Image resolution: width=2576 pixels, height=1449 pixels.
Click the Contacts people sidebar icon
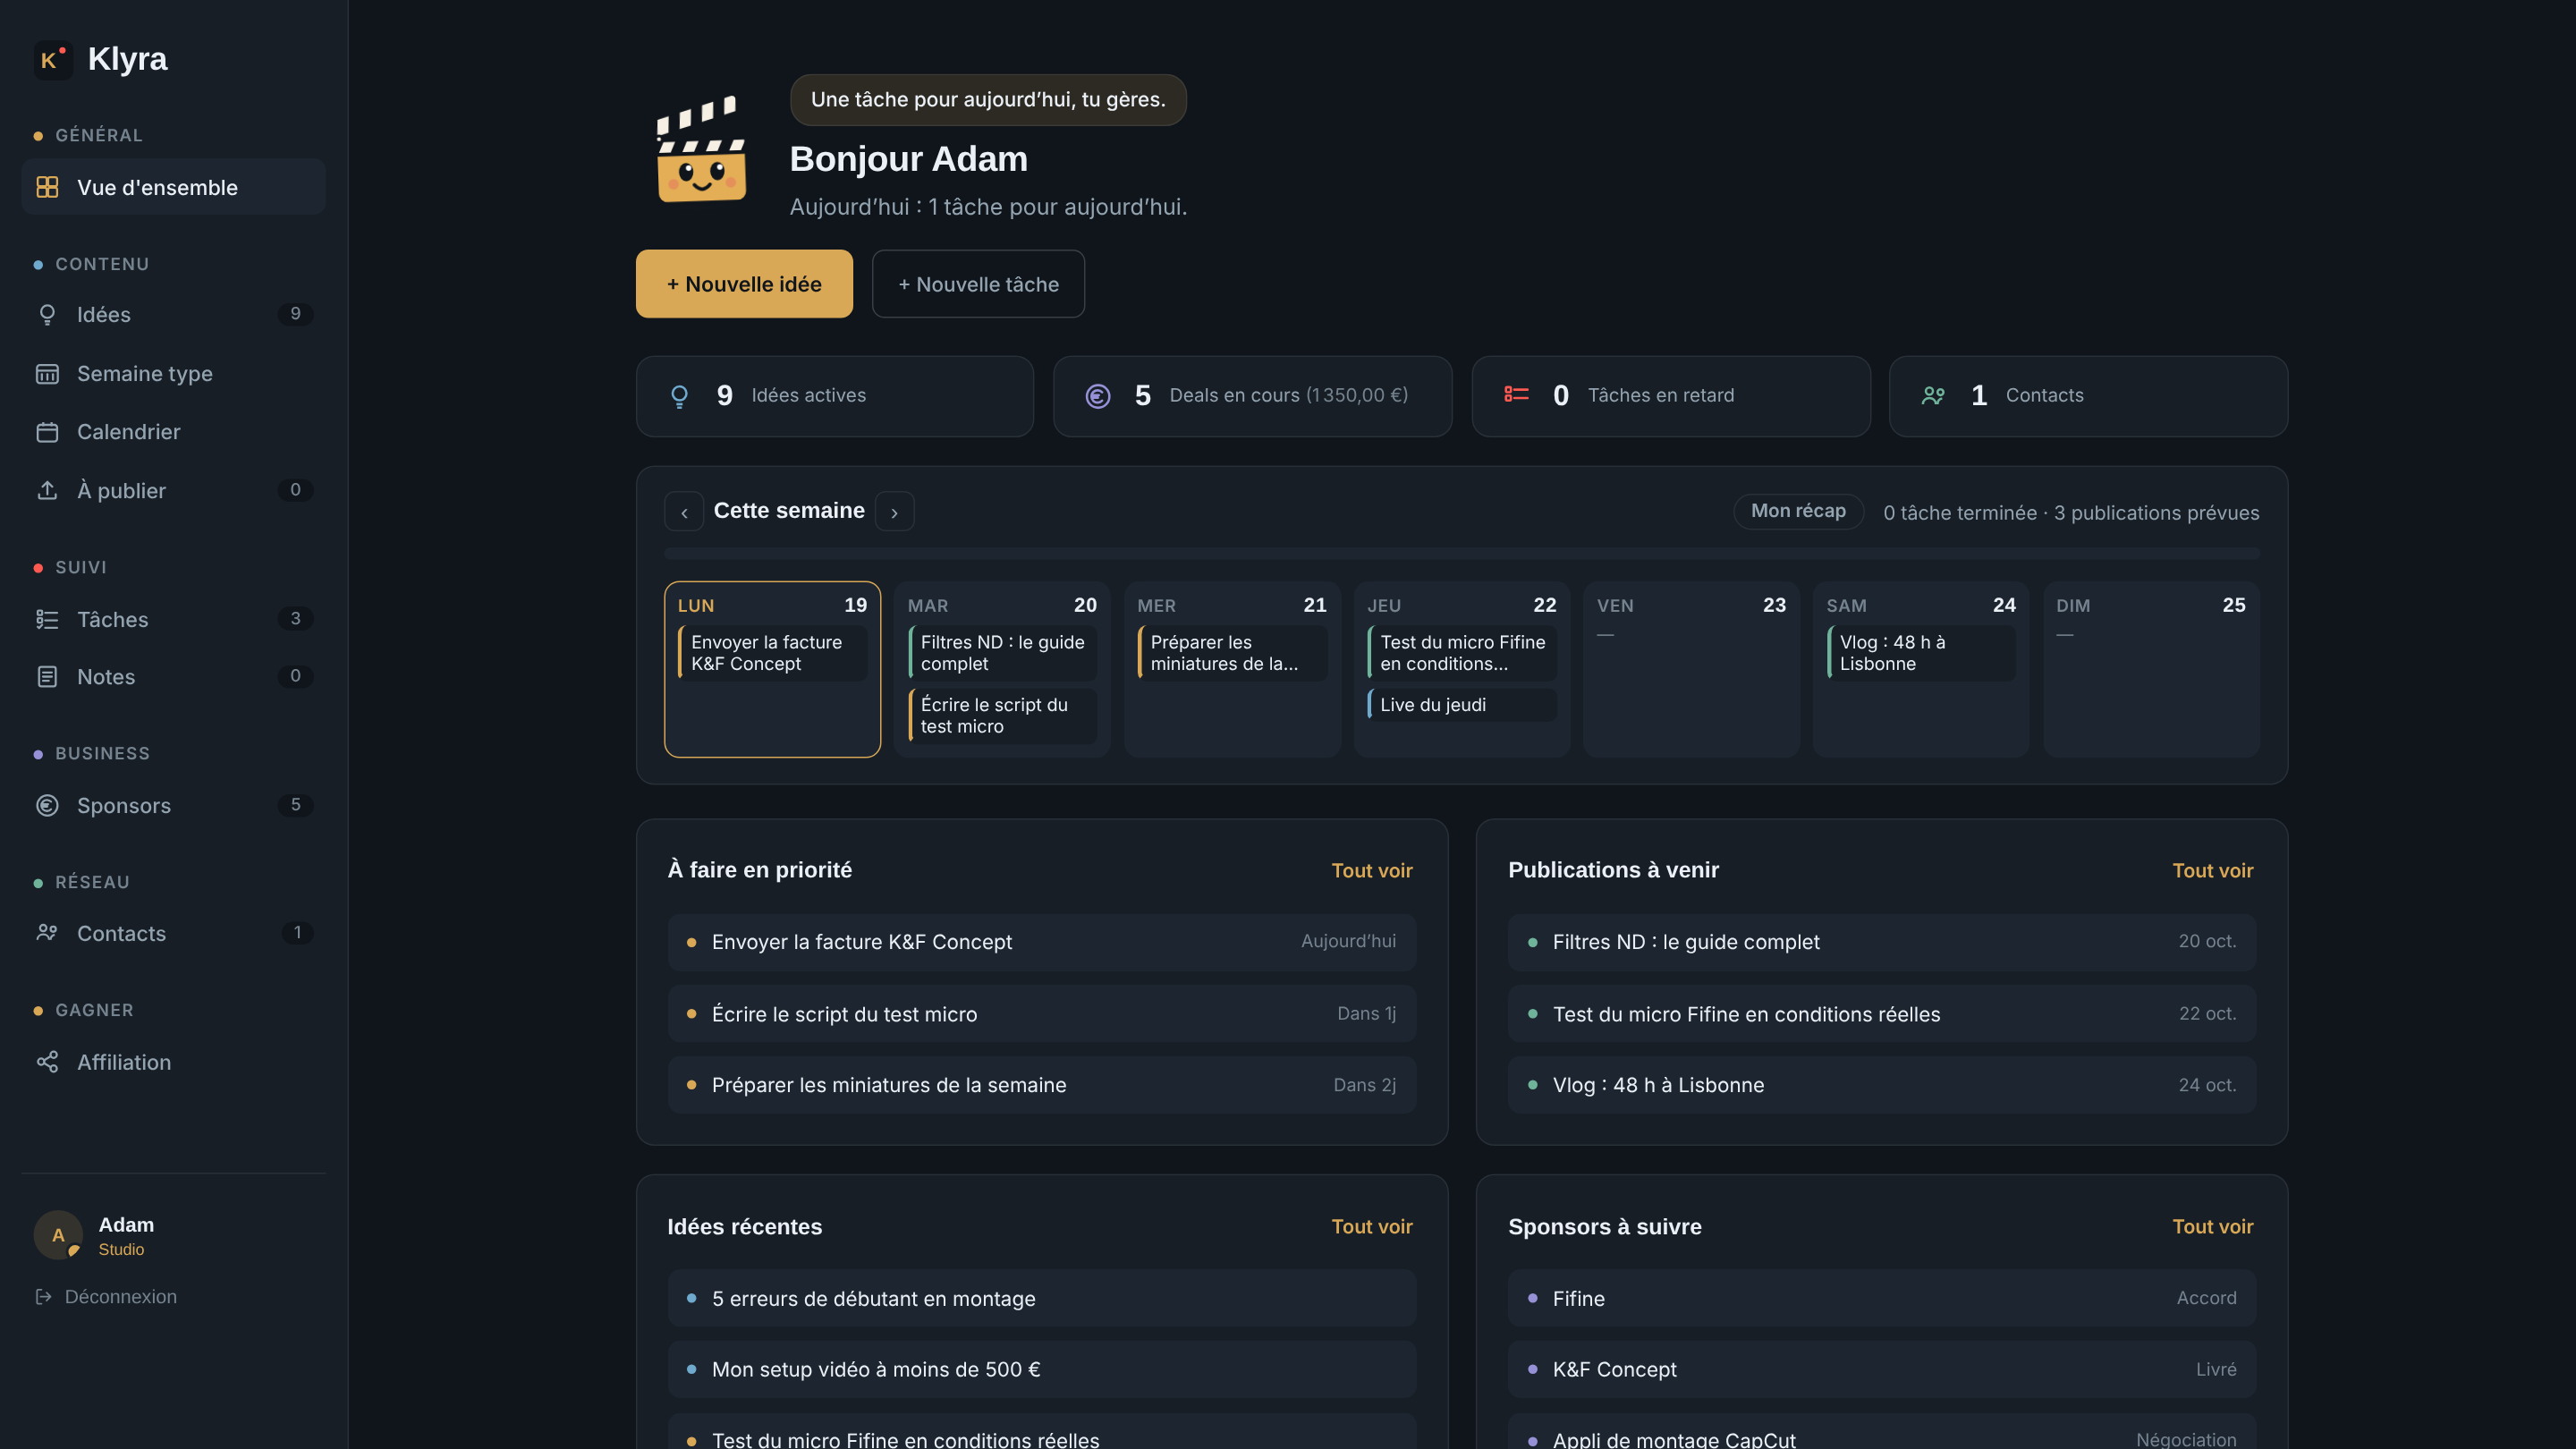point(47,933)
